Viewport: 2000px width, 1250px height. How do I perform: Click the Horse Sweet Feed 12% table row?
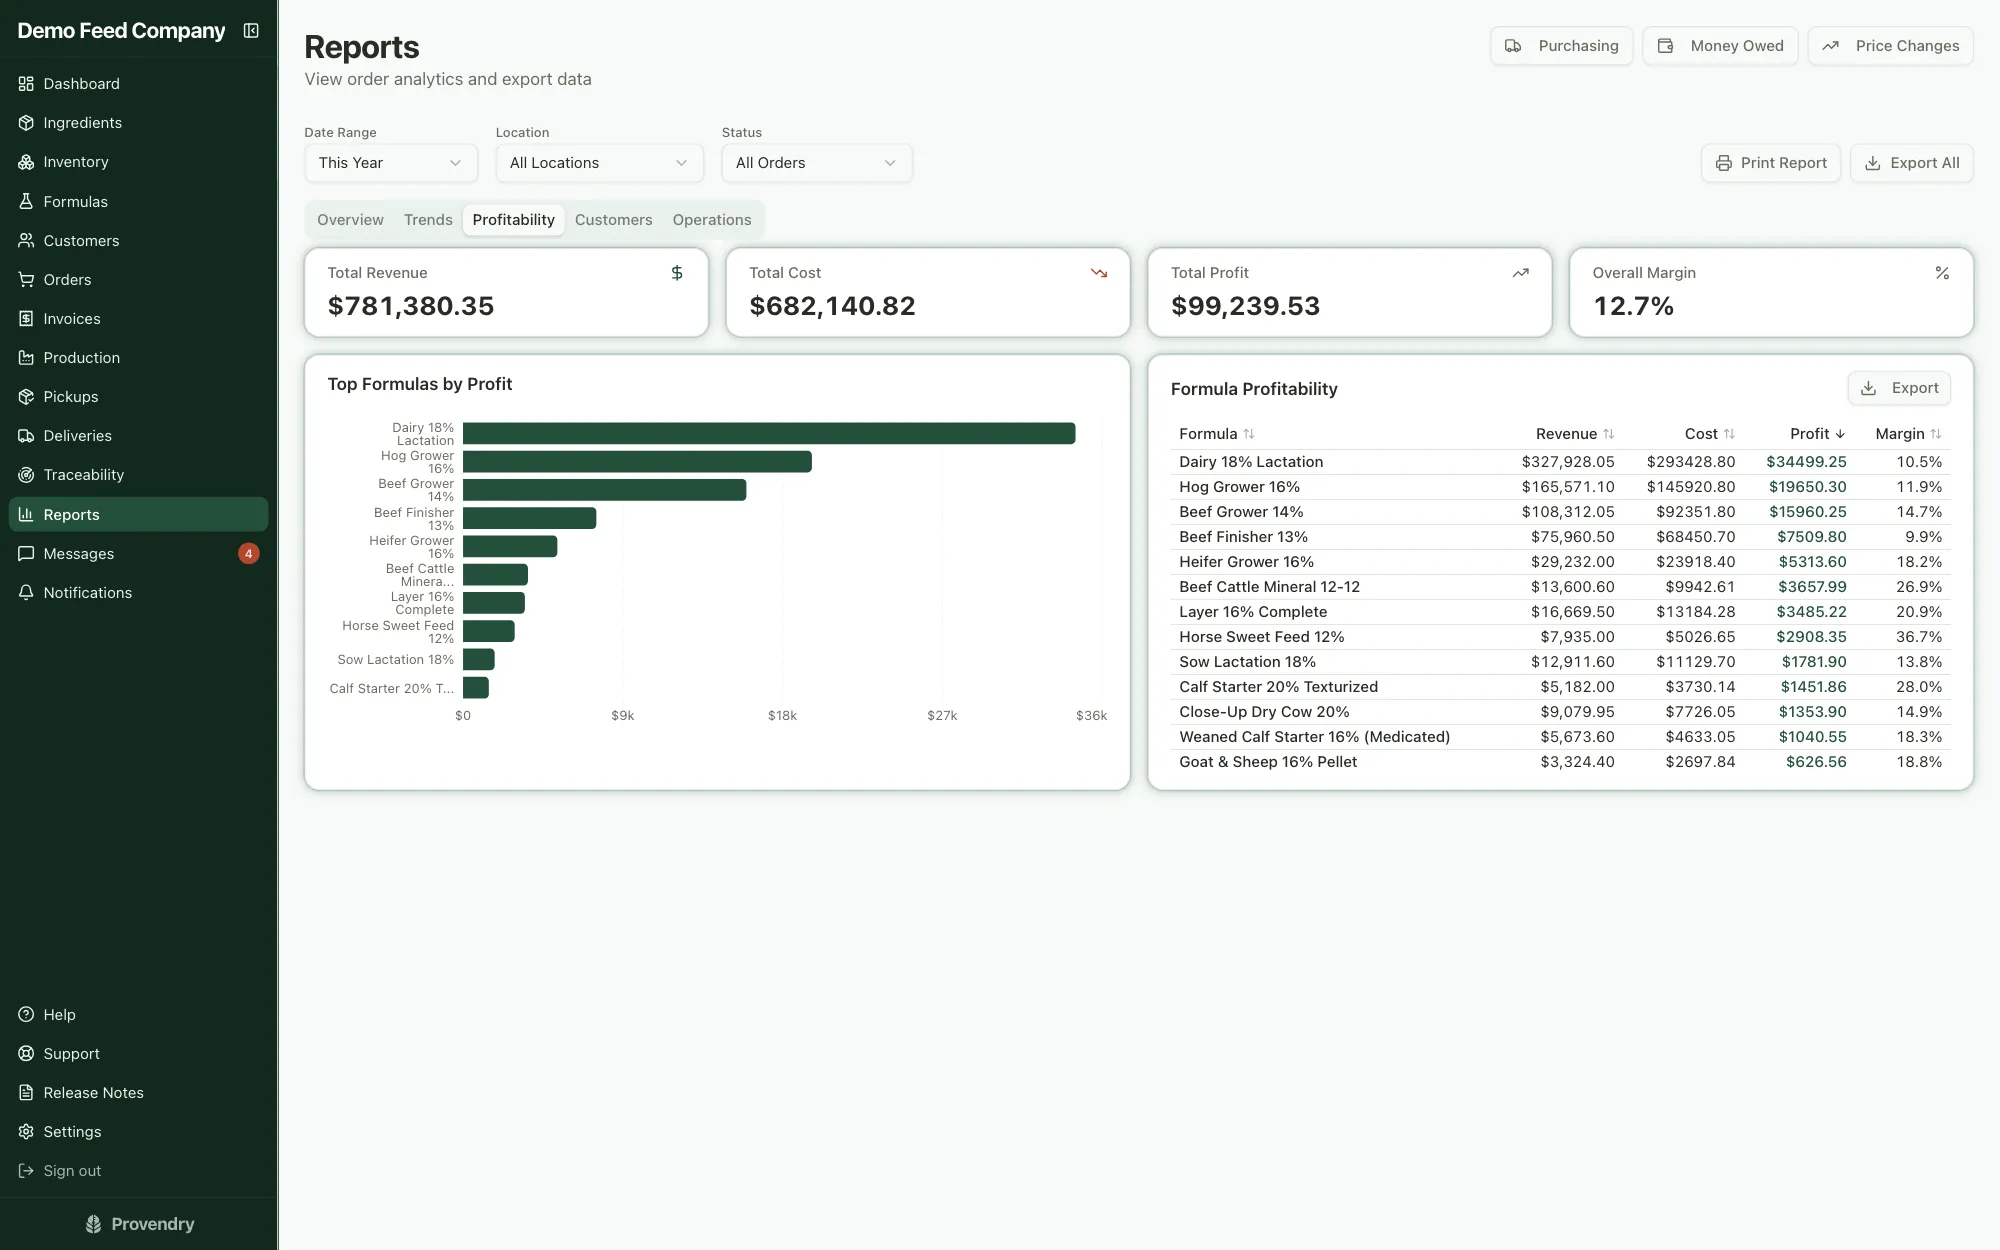[x=1560, y=637]
